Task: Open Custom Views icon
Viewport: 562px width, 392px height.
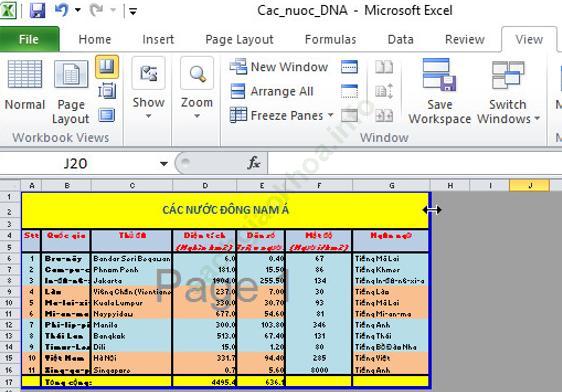Action: pyautogui.click(x=107, y=91)
